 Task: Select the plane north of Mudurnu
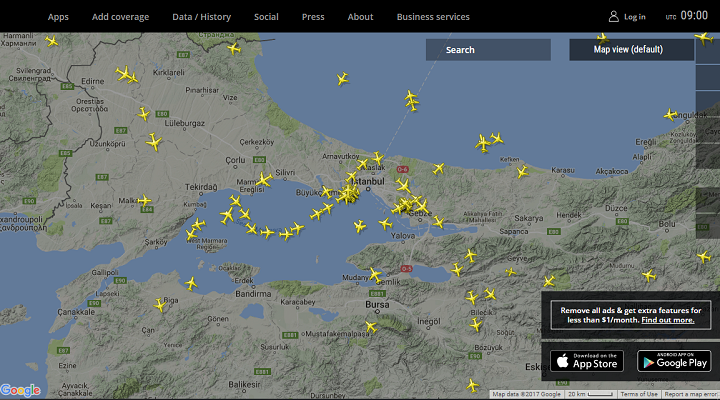point(649,276)
